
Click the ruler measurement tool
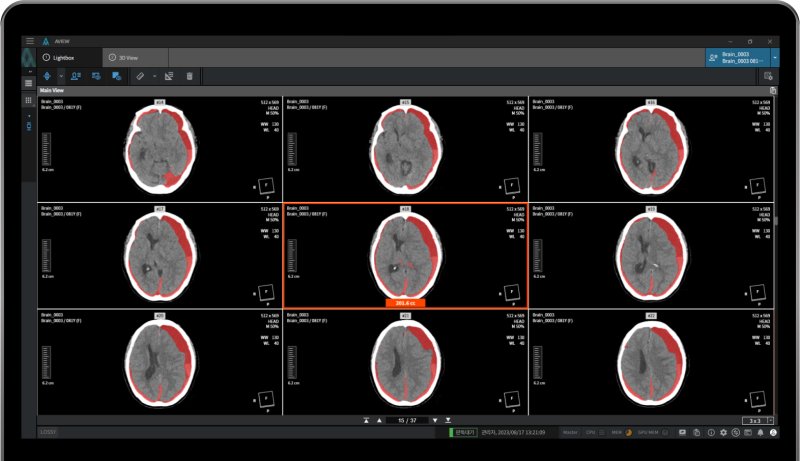point(141,76)
